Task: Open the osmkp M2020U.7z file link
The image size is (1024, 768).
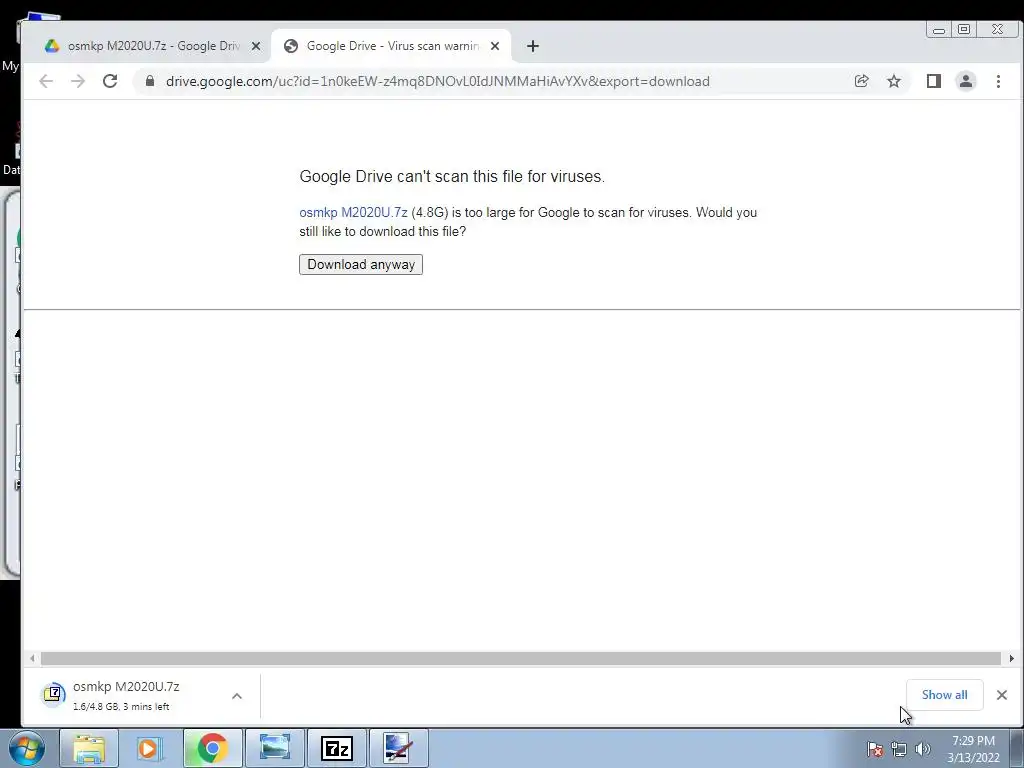Action: click(x=353, y=212)
